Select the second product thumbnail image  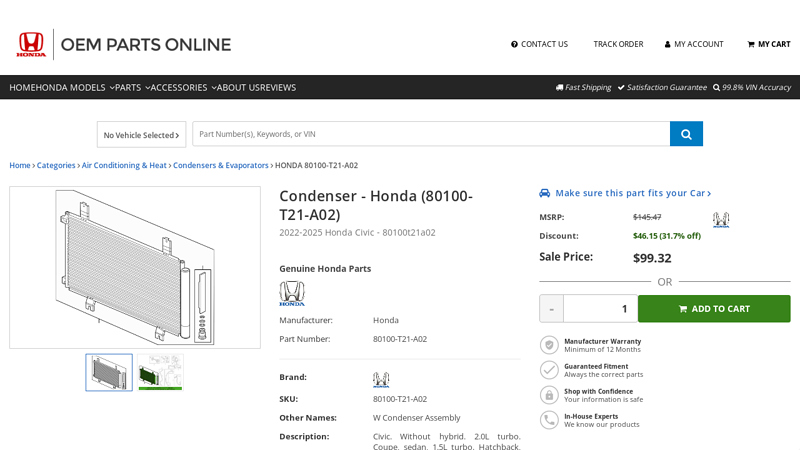(x=160, y=372)
